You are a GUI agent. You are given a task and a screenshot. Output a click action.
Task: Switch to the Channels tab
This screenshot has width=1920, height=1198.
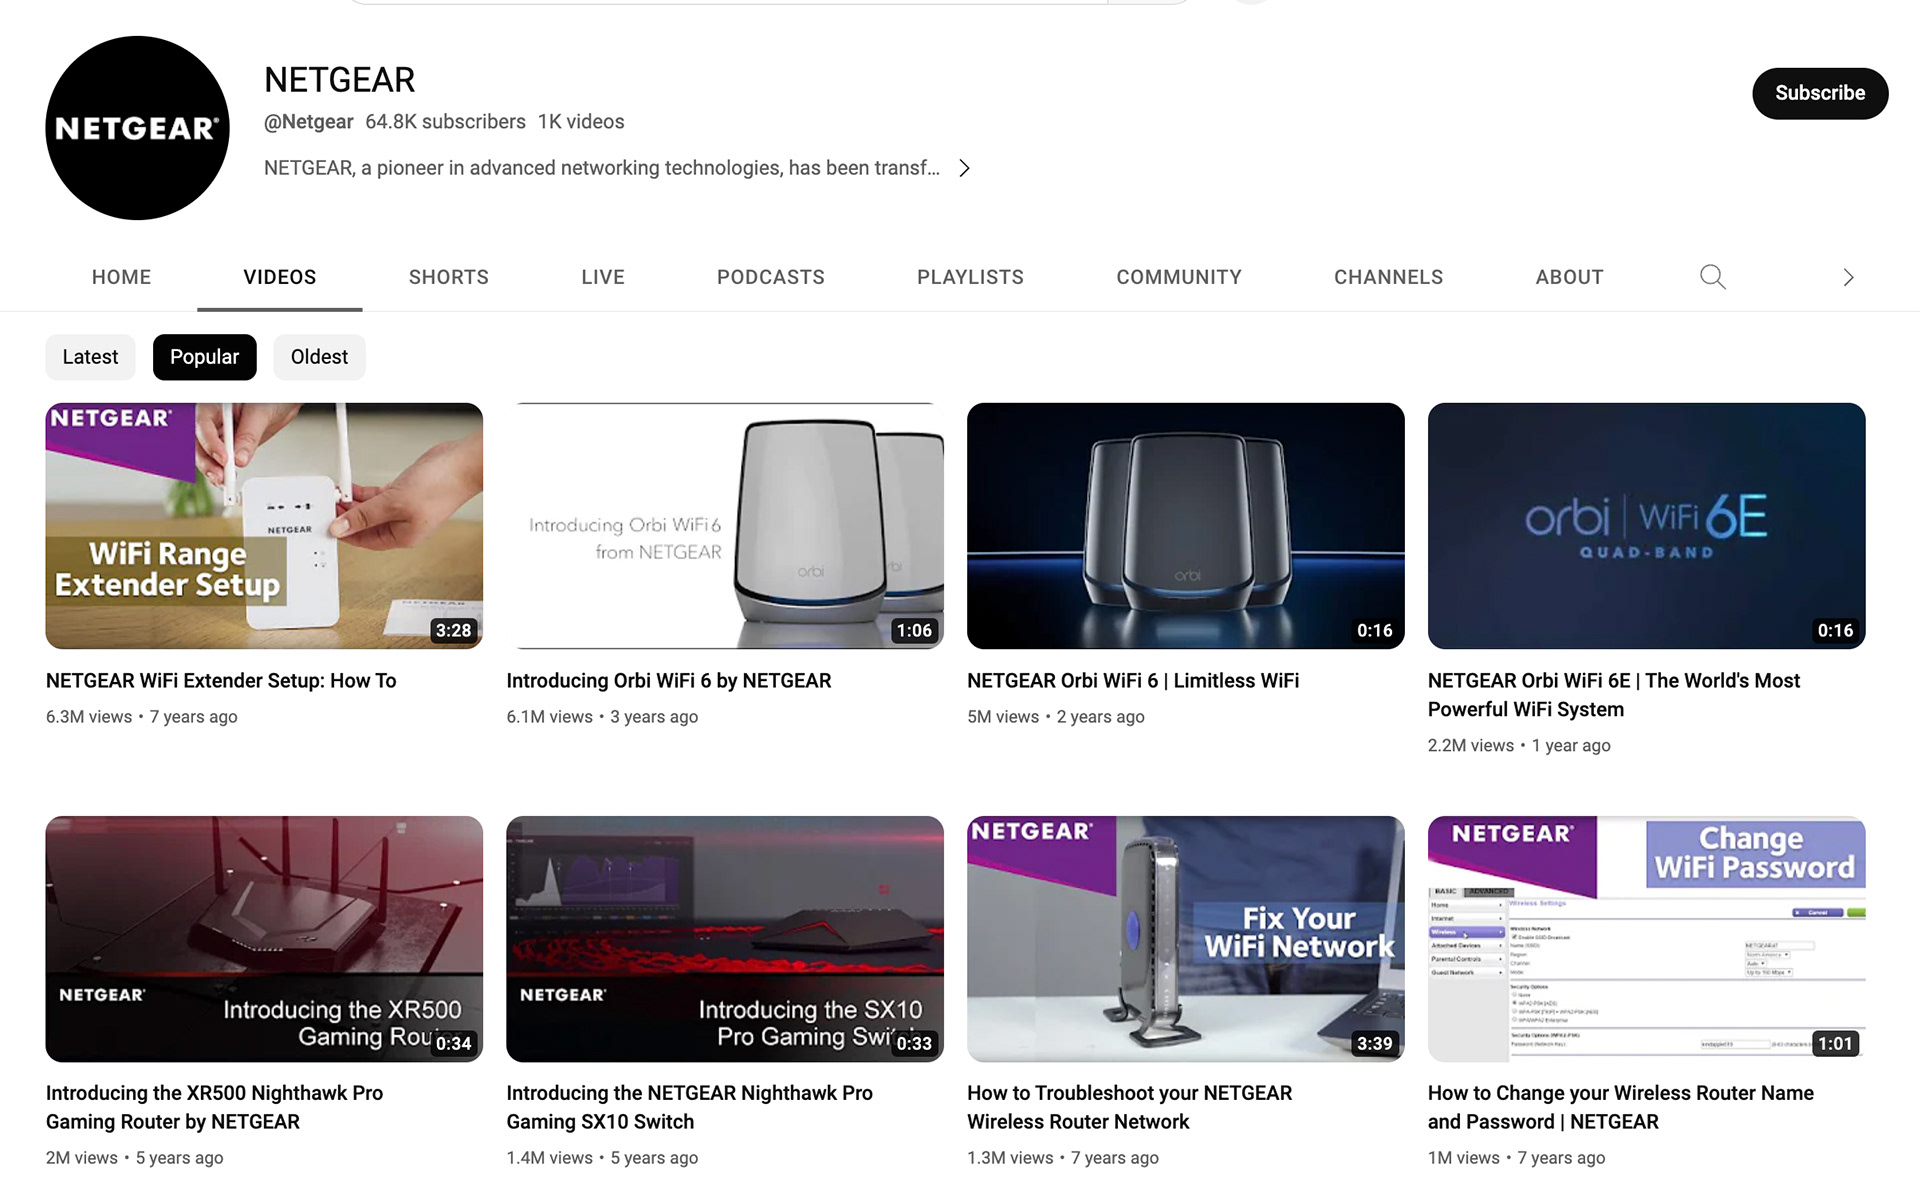point(1388,277)
